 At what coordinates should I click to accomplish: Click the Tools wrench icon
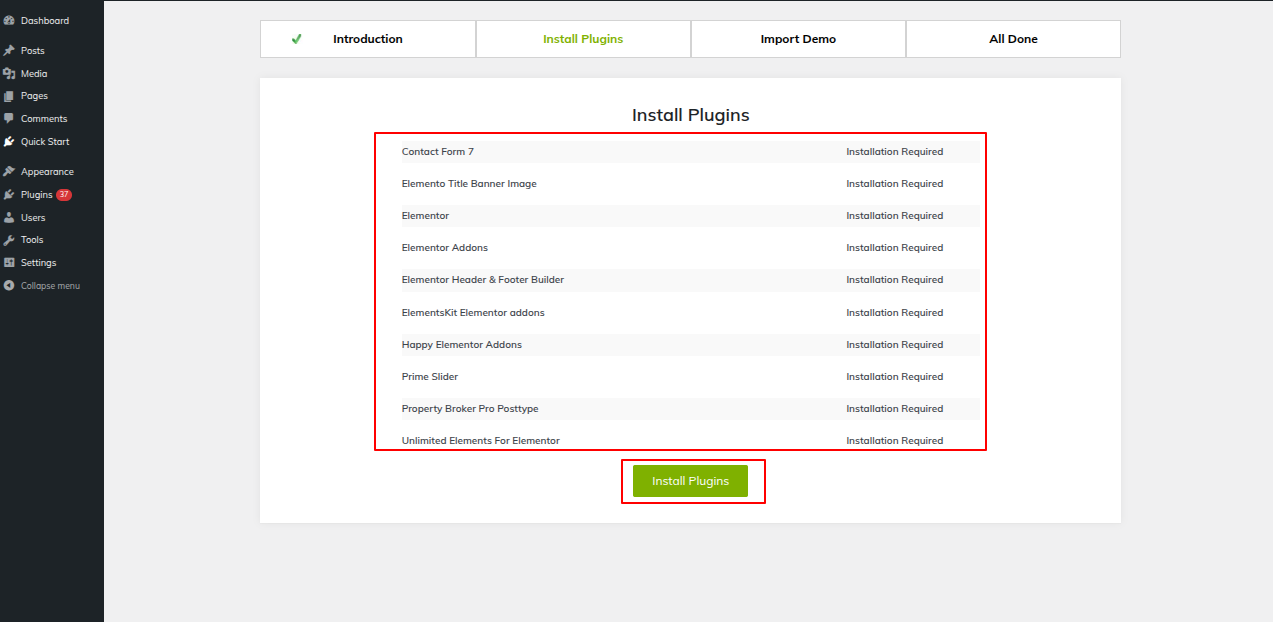pos(9,240)
